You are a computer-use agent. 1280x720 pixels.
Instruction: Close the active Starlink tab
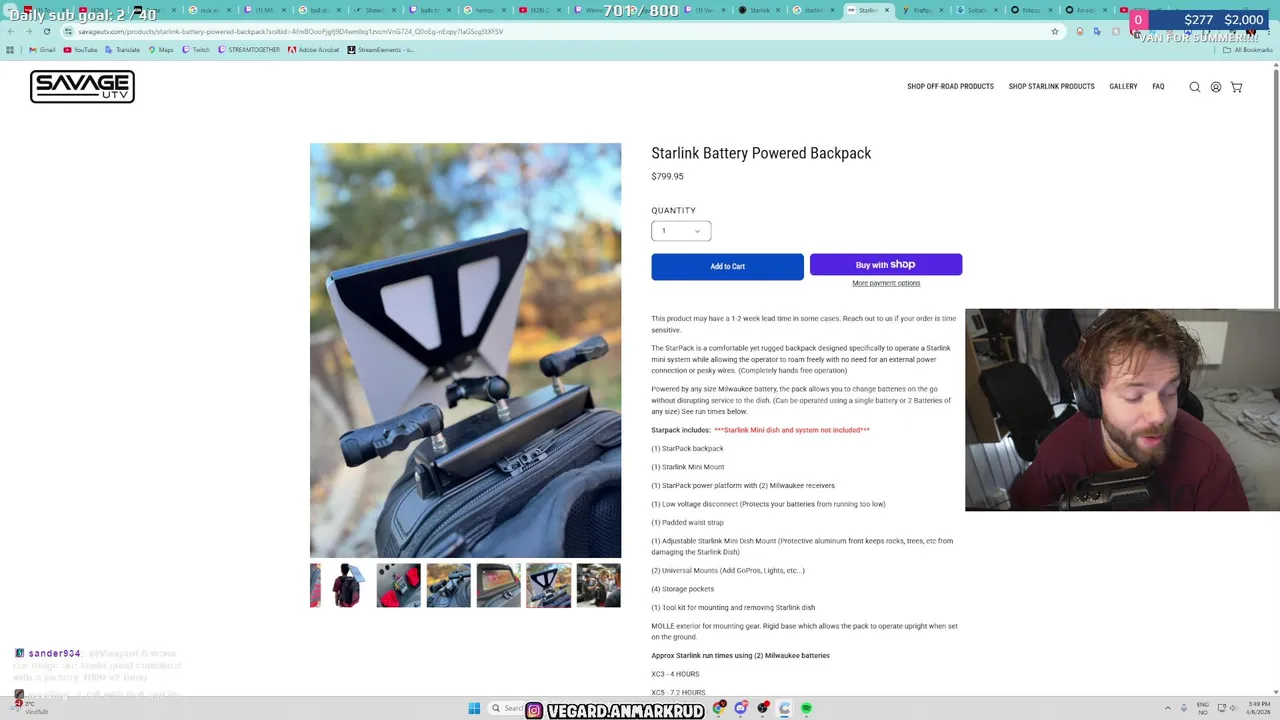coord(886,10)
